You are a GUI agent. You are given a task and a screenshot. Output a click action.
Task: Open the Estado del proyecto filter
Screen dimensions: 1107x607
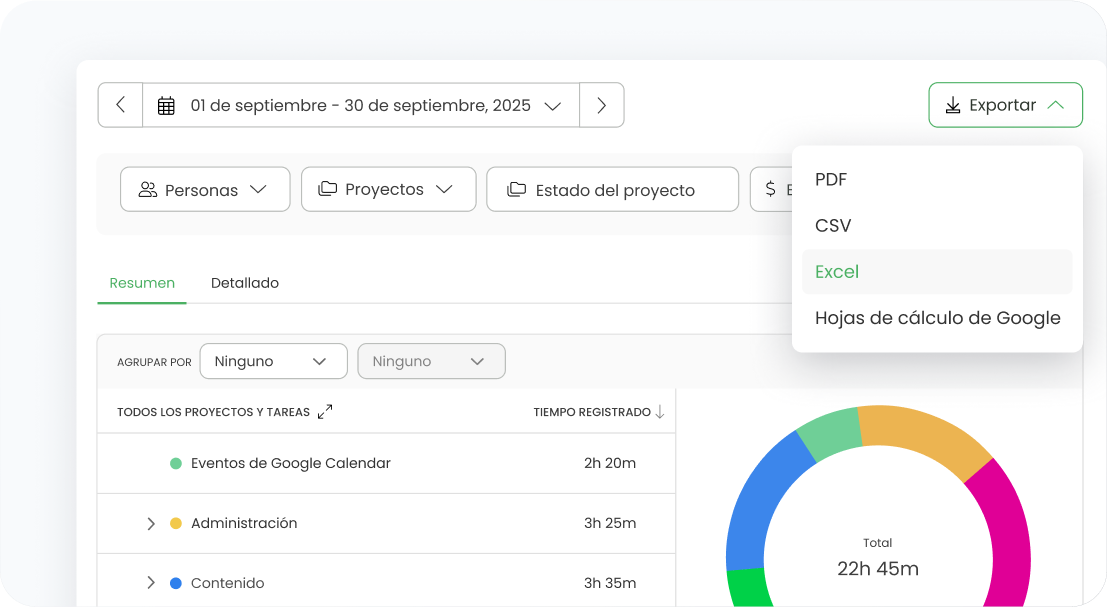coord(613,189)
